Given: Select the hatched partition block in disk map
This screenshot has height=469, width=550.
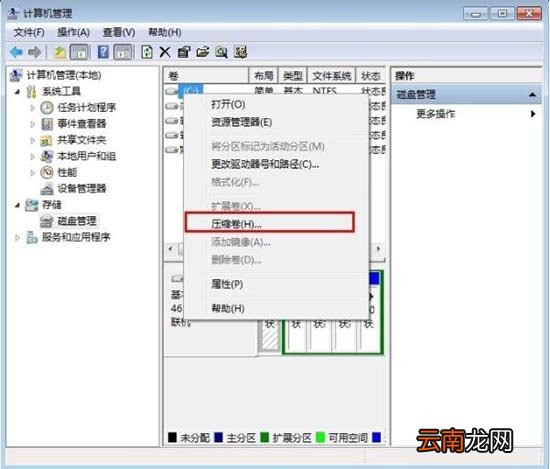Looking at the screenshot, I should [x=270, y=336].
